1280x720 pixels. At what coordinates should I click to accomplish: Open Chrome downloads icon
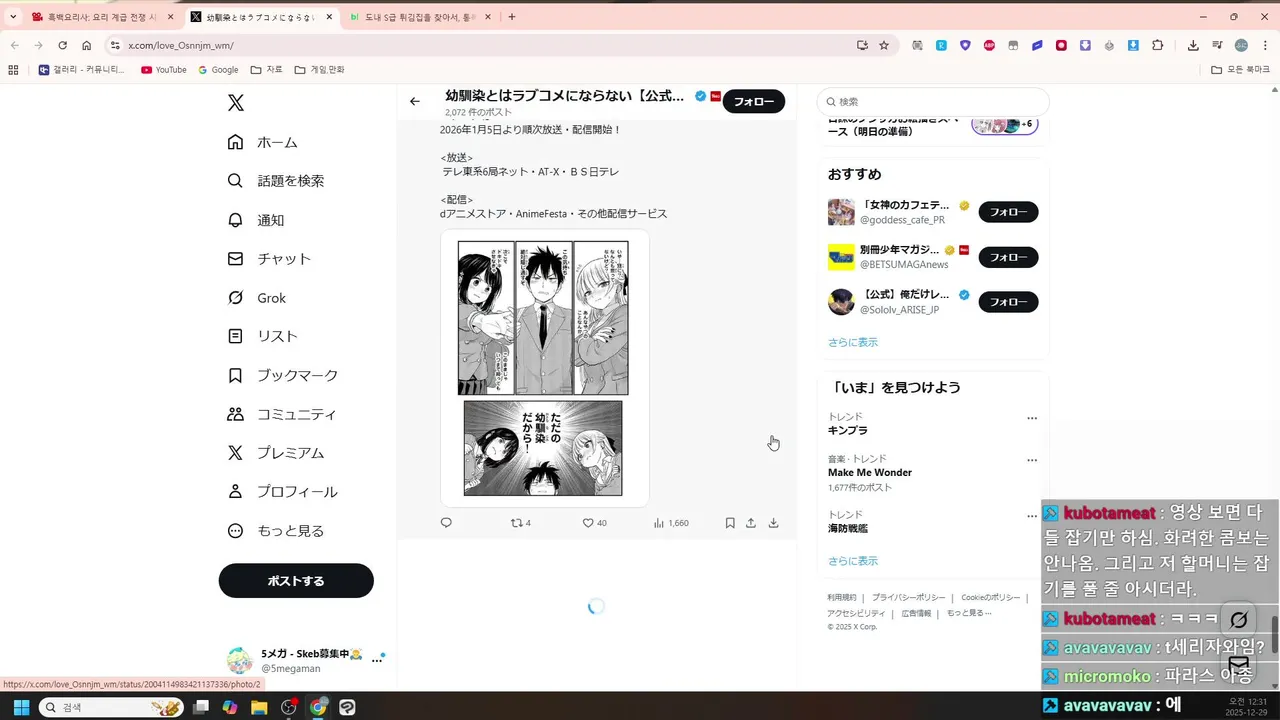pyautogui.click(x=1193, y=45)
